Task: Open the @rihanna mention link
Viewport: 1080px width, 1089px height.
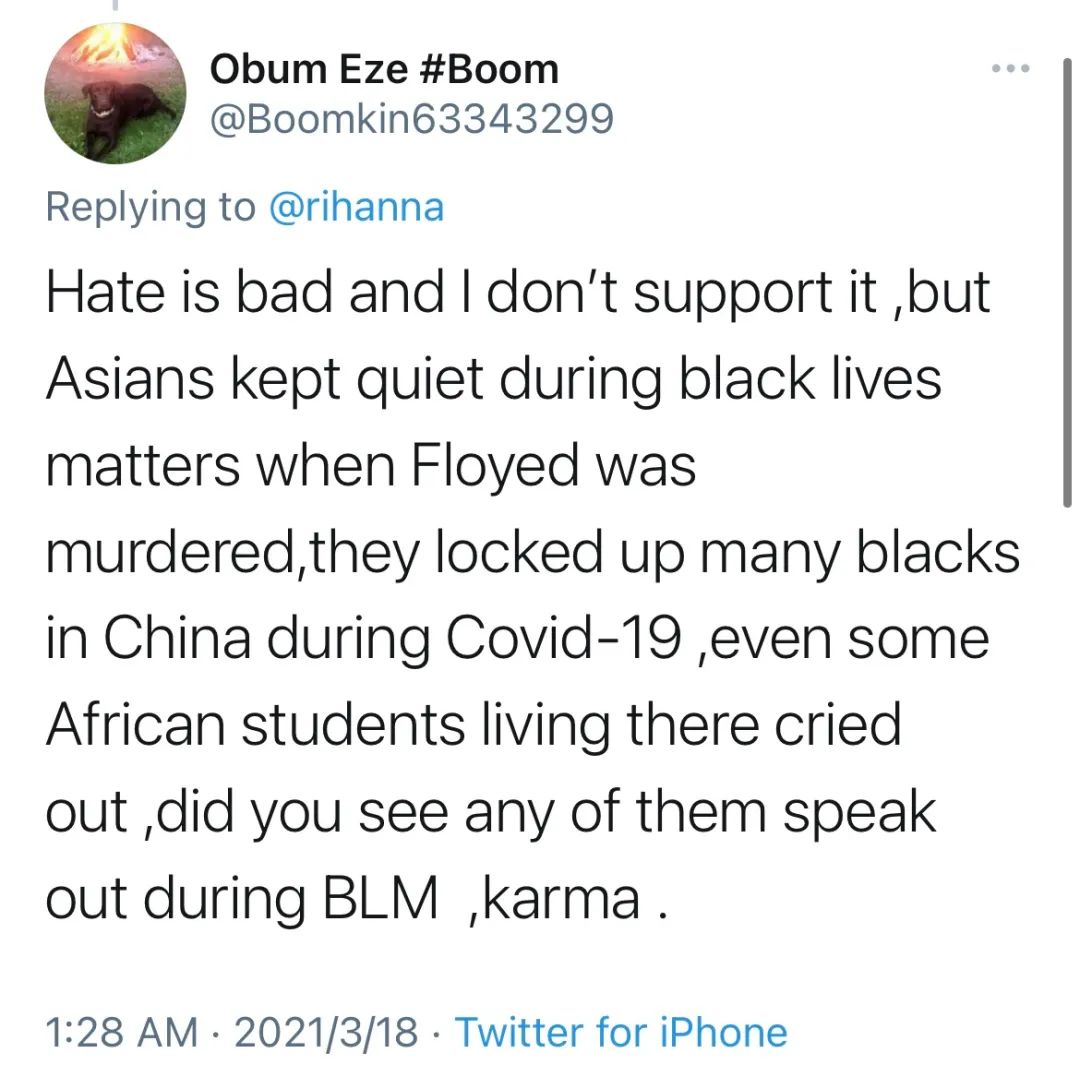Action: pos(356,207)
